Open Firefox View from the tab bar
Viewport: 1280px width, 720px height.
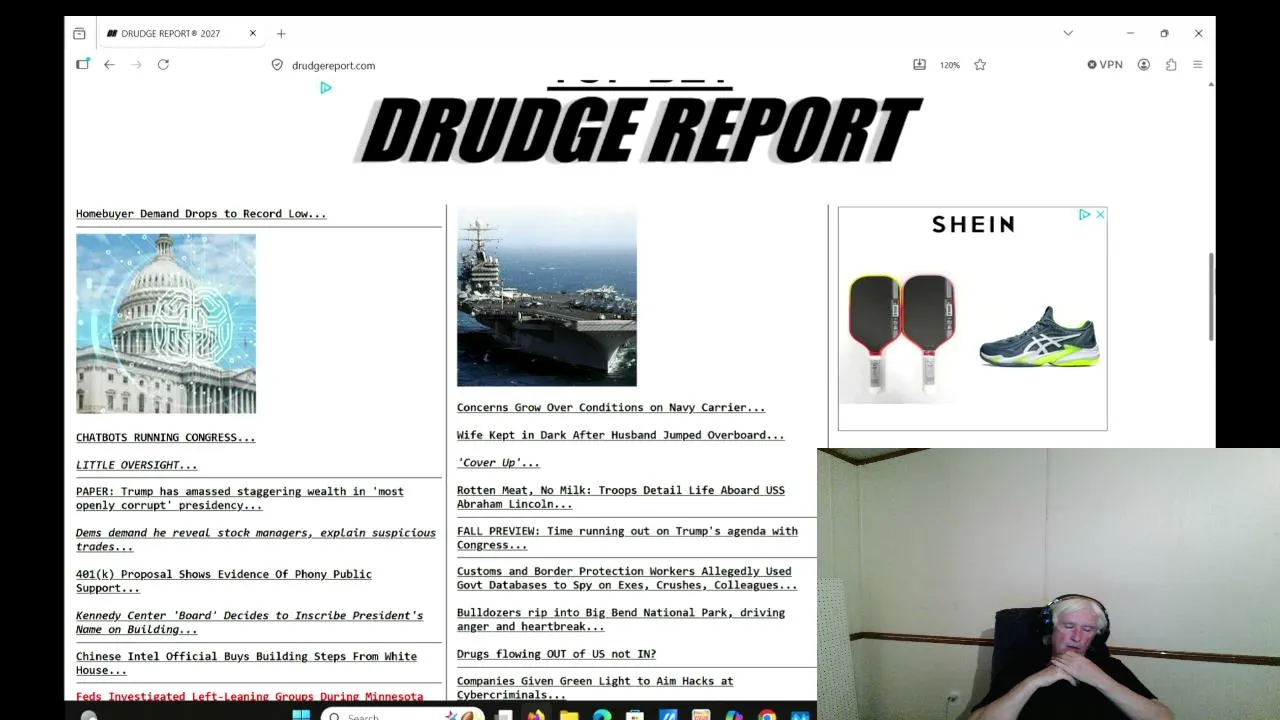tap(79, 33)
